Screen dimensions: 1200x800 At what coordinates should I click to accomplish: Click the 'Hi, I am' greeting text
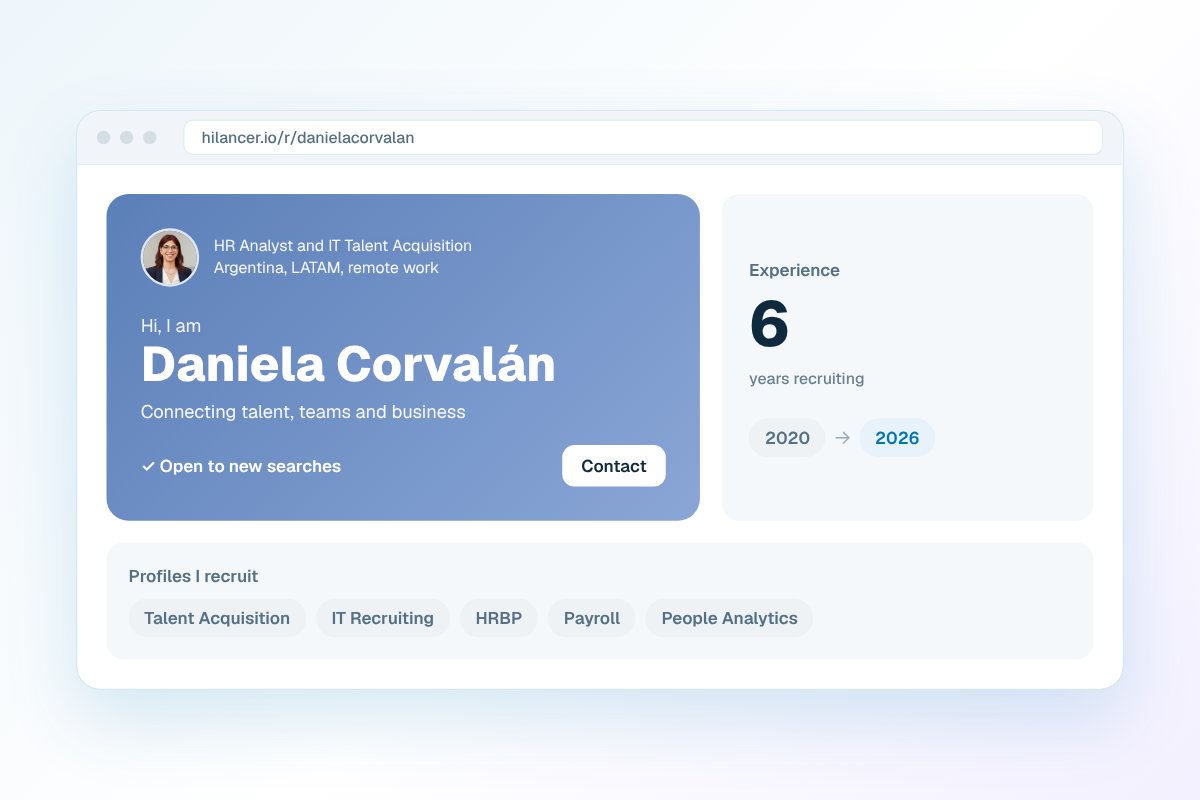171,326
